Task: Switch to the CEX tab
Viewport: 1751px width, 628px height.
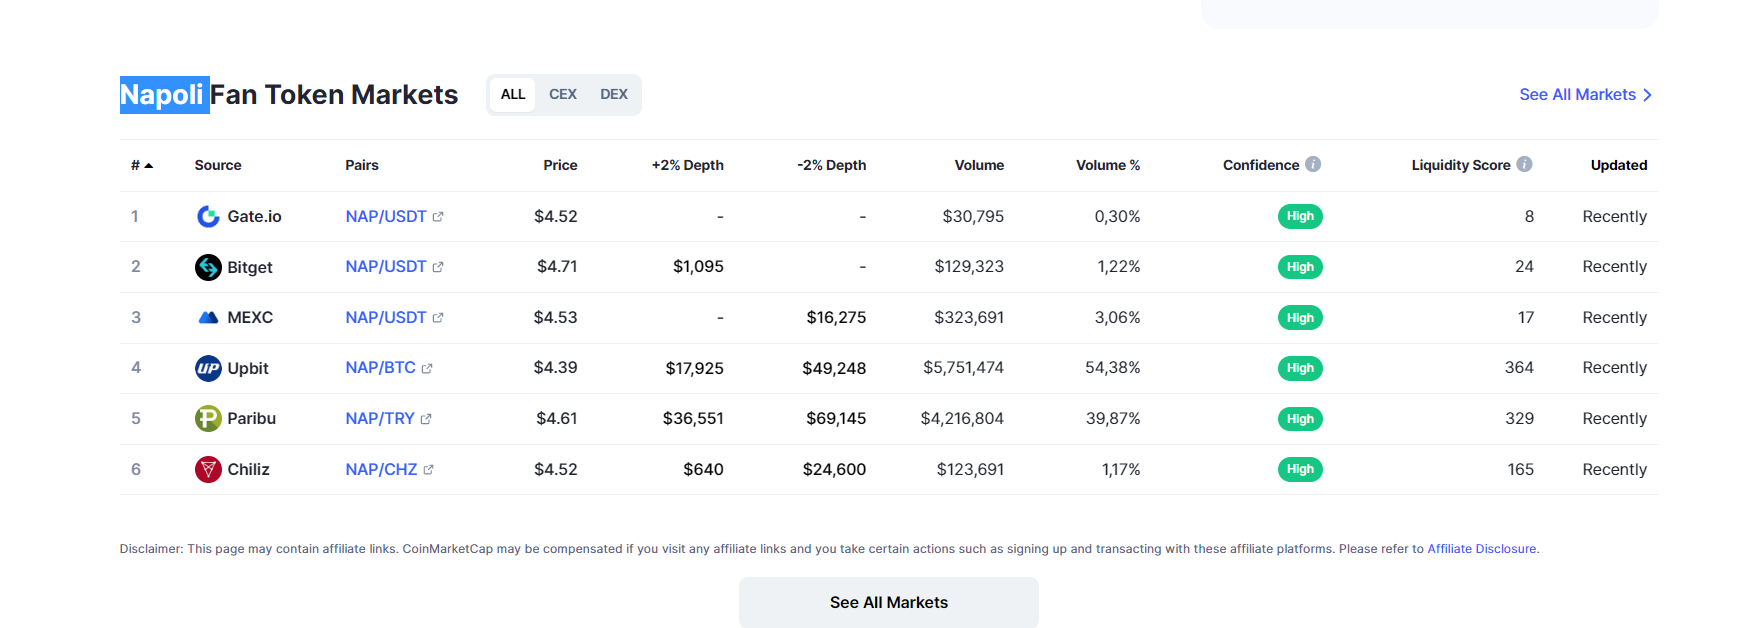Action: [x=563, y=94]
